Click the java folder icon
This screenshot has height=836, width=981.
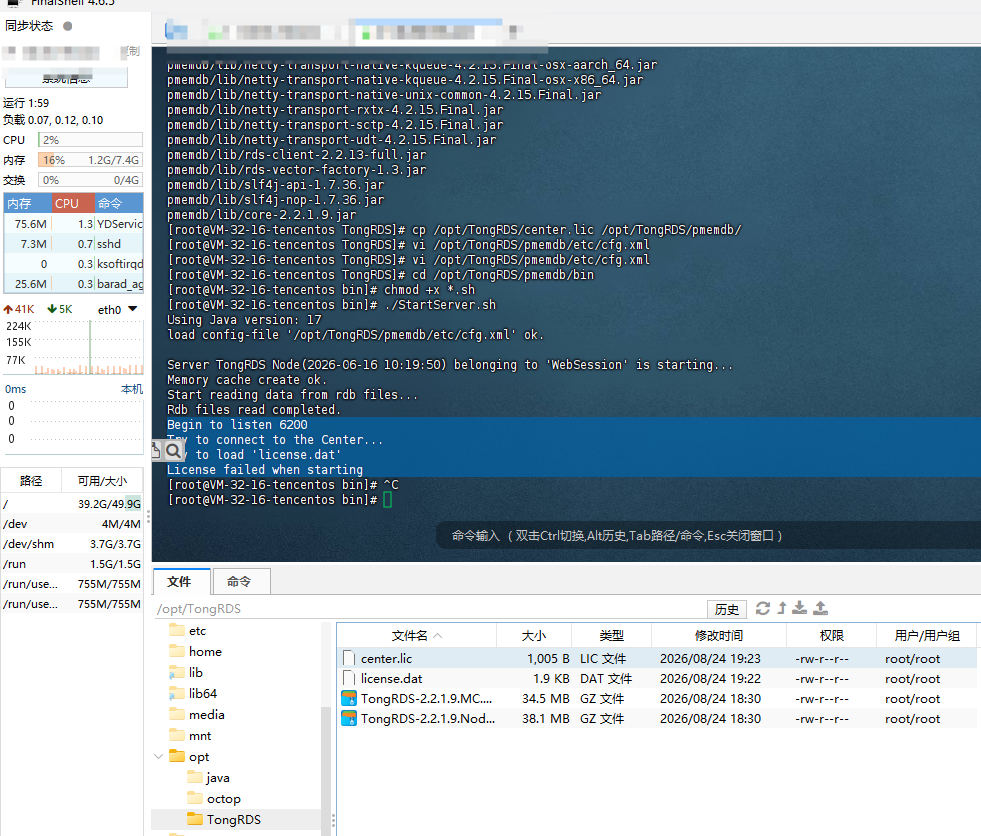[195, 778]
